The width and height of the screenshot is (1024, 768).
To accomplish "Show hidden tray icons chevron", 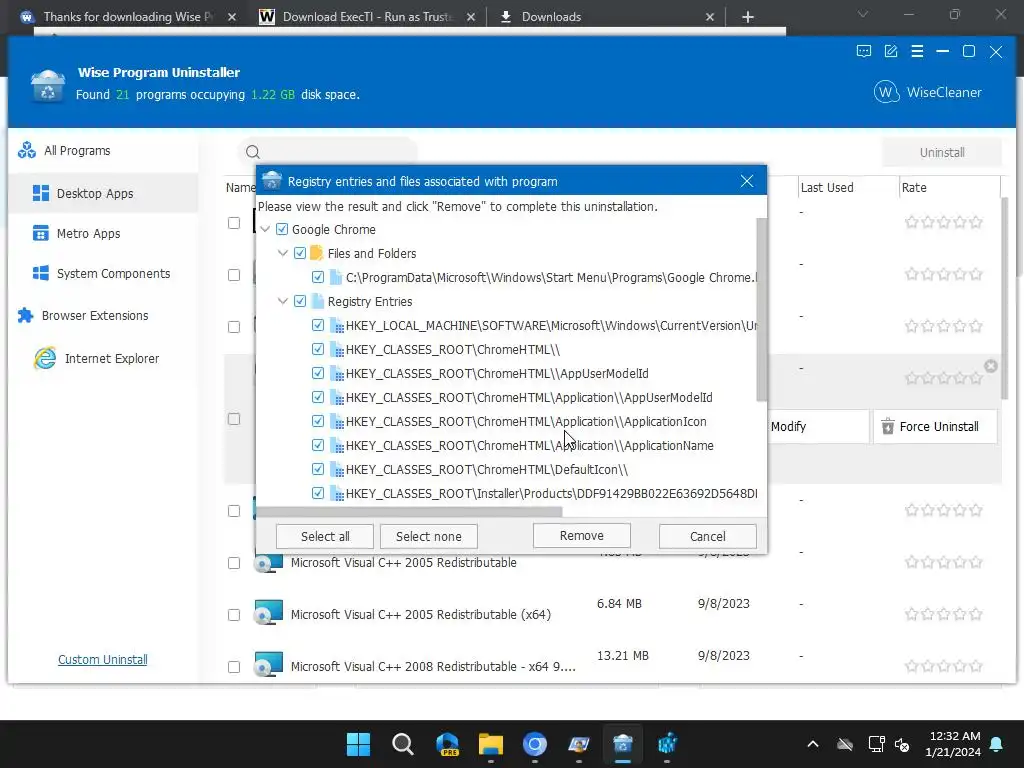I will pyautogui.click(x=812, y=744).
